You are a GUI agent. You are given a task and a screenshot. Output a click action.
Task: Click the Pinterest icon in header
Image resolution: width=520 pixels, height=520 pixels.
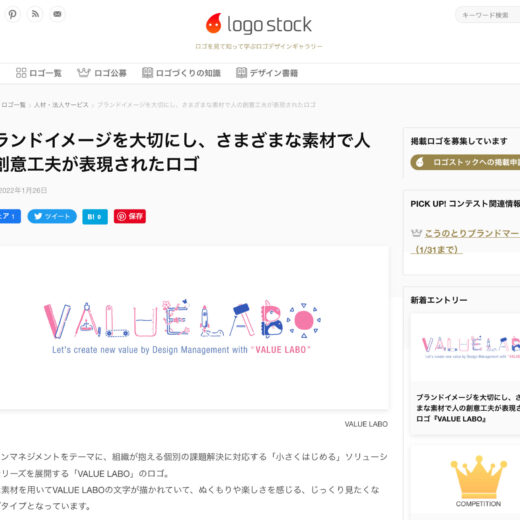[13, 14]
